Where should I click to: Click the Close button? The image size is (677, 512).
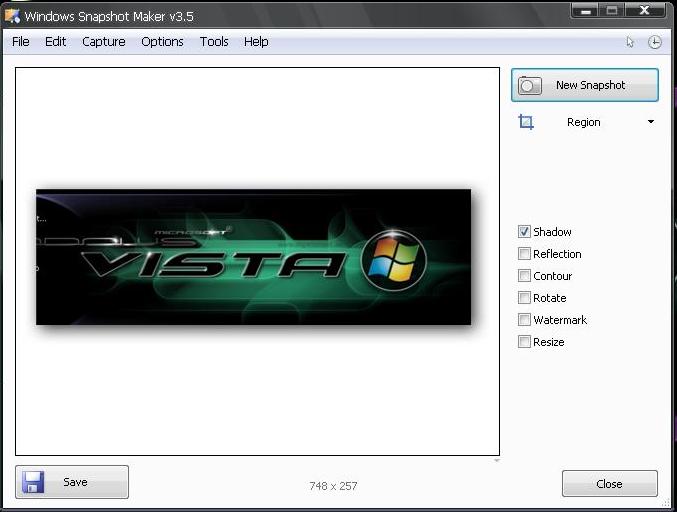click(610, 484)
